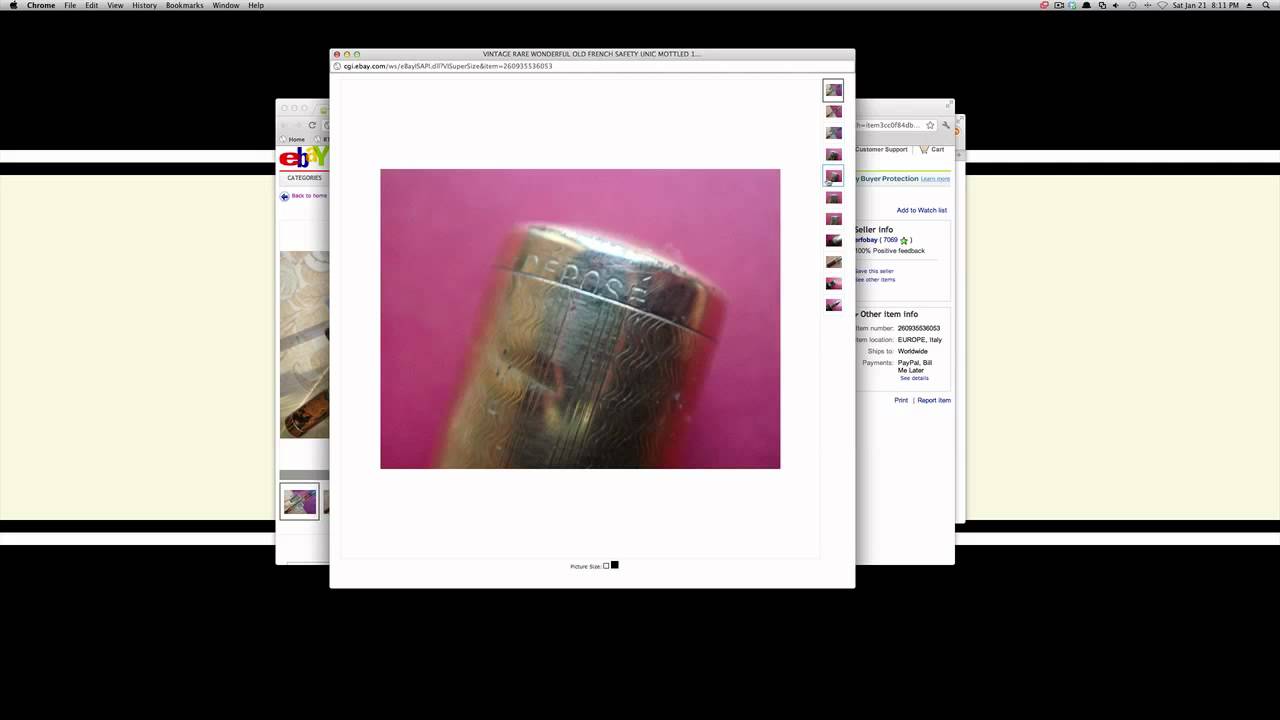Image resolution: width=1280 pixels, height=720 pixels.
Task: Click the popup URL address bar
Action: 592,66
